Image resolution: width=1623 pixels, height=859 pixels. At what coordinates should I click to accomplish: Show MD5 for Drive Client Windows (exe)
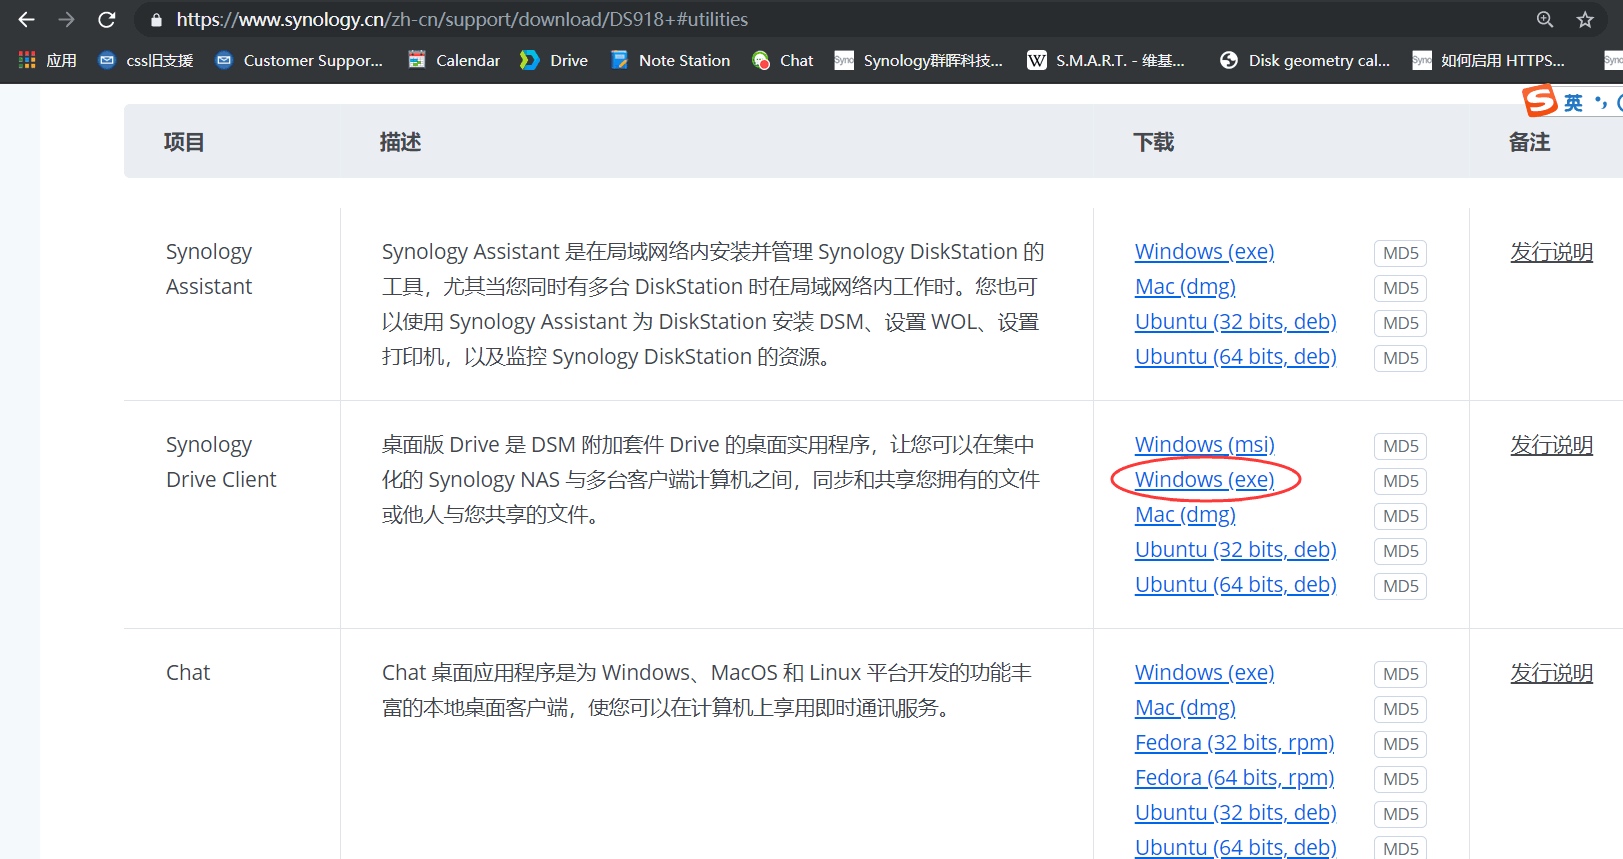[x=1400, y=481]
